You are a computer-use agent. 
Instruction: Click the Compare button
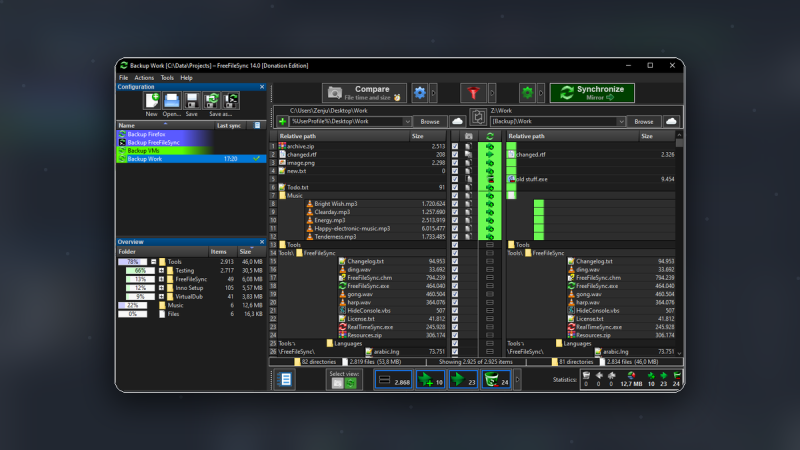point(364,93)
